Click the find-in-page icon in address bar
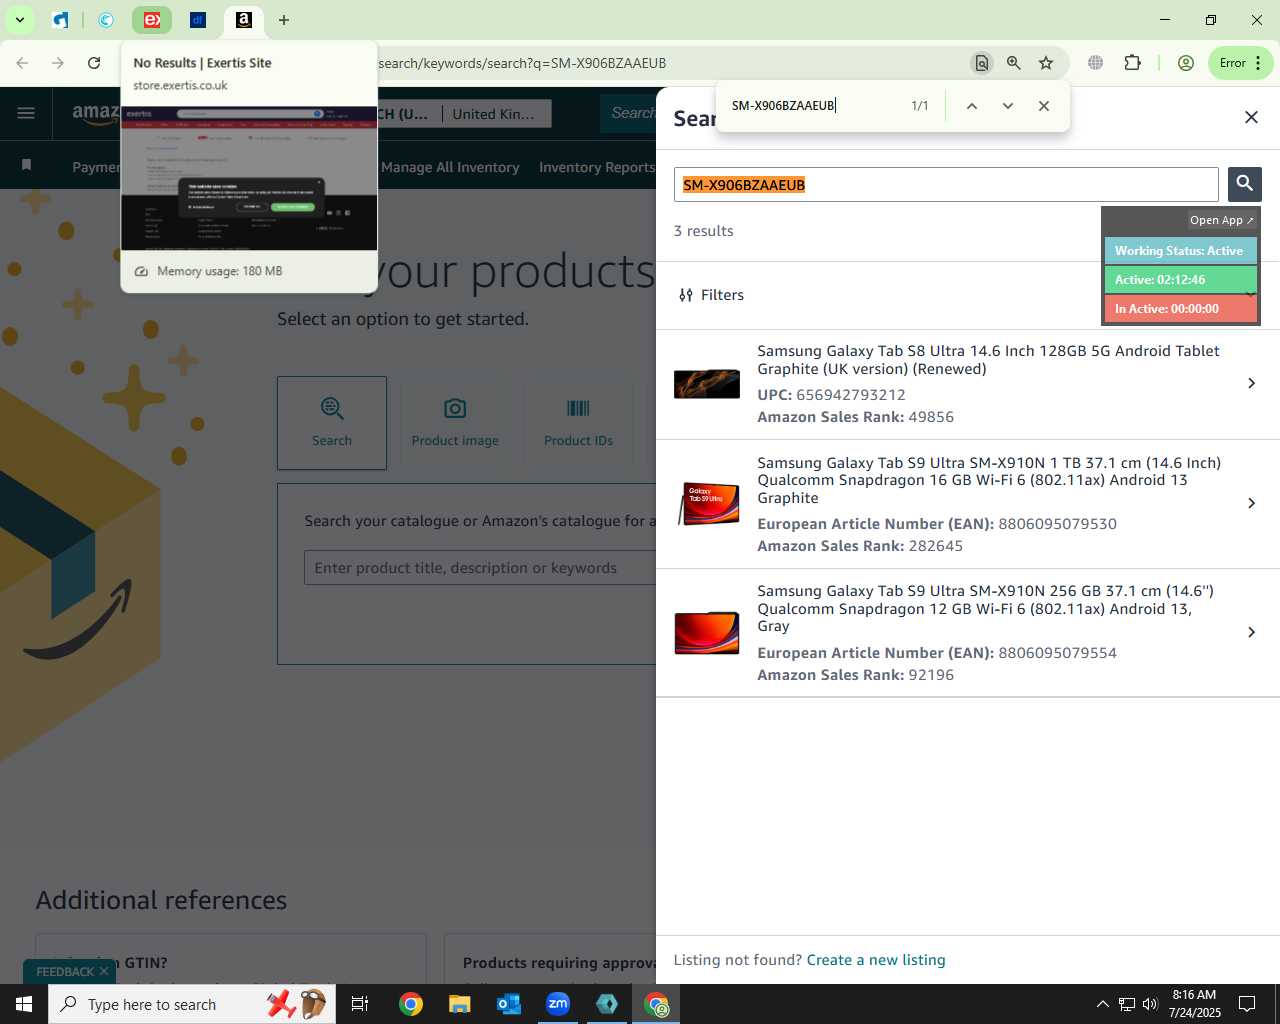Screen dimensions: 1280x1024 click(x=981, y=63)
